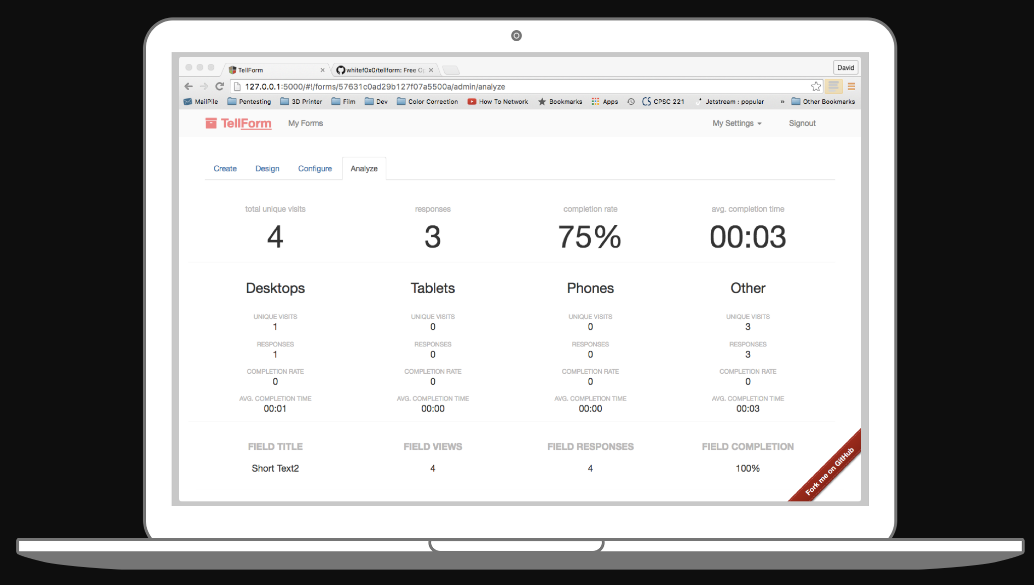The image size is (1034, 585).
Task: Switch to the Configure tab
Action: click(315, 168)
